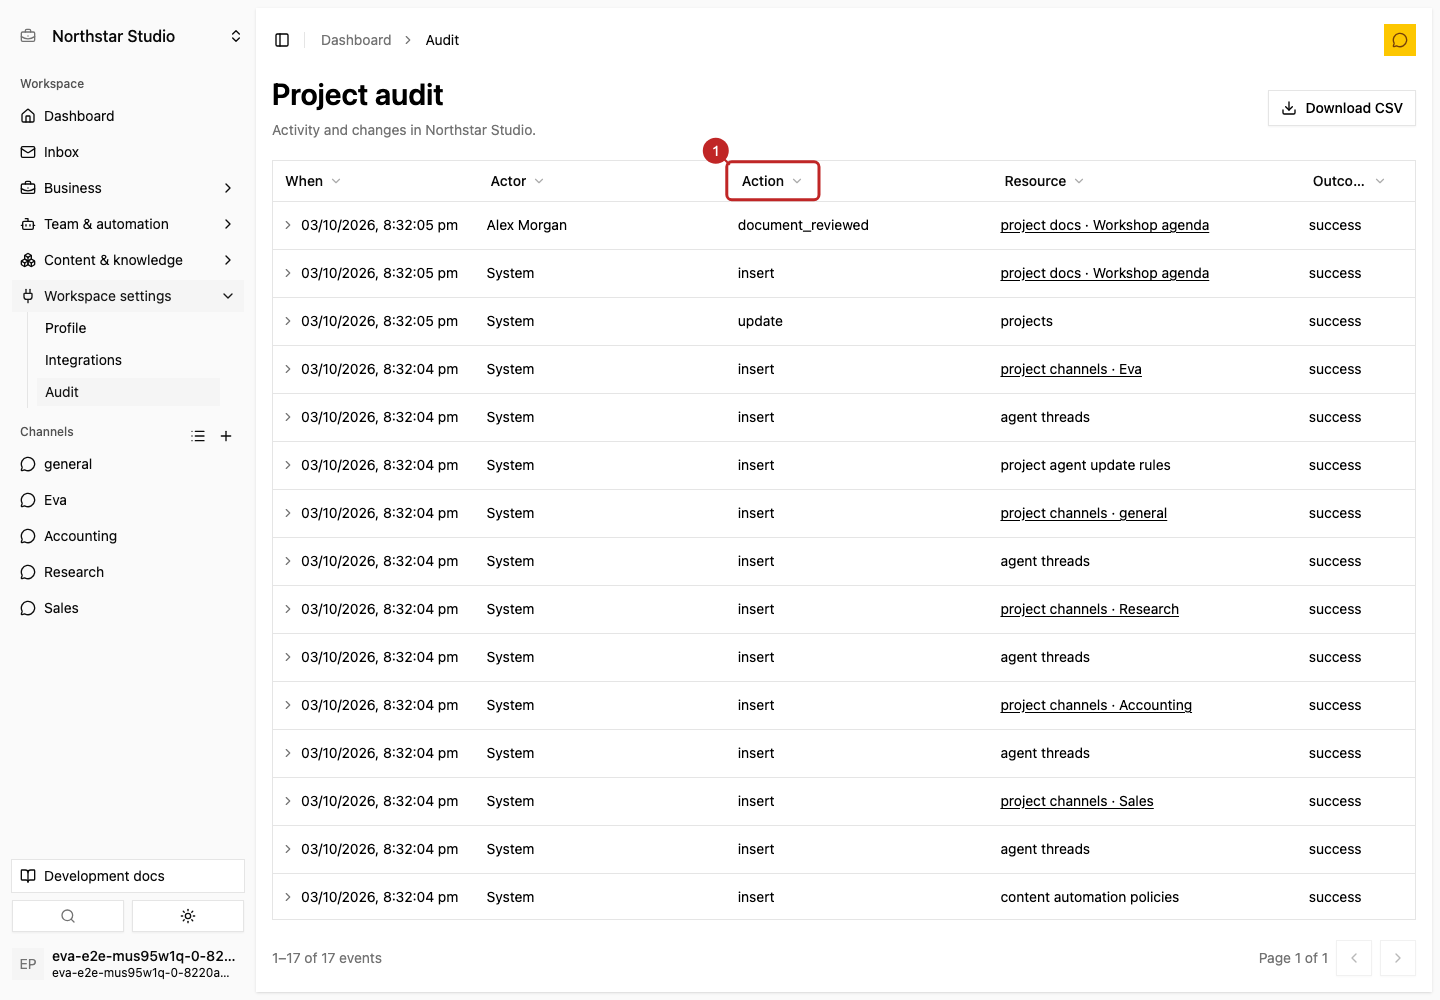1440x1000 pixels.
Task: Toggle light/dark theme sun icon
Action: click(188, 916)
